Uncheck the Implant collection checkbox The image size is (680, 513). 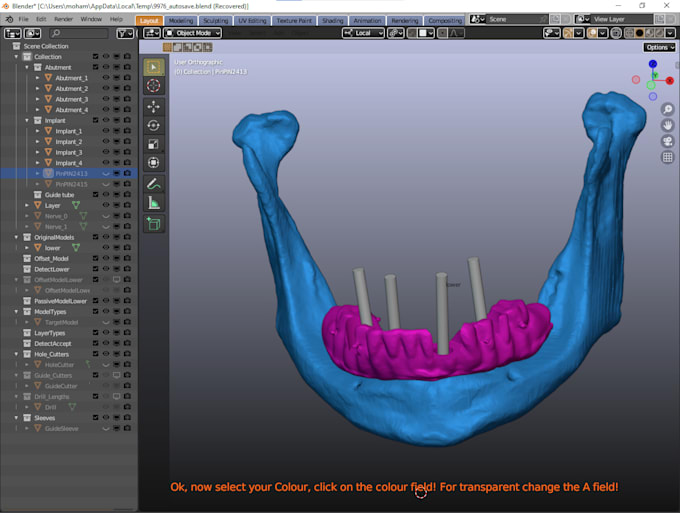pos(95,121)
